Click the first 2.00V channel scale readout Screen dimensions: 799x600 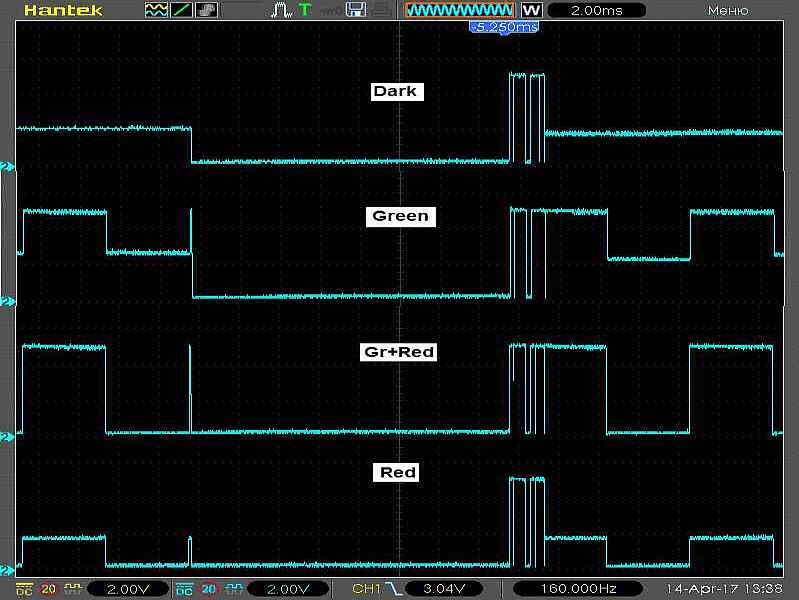point(127,589)
